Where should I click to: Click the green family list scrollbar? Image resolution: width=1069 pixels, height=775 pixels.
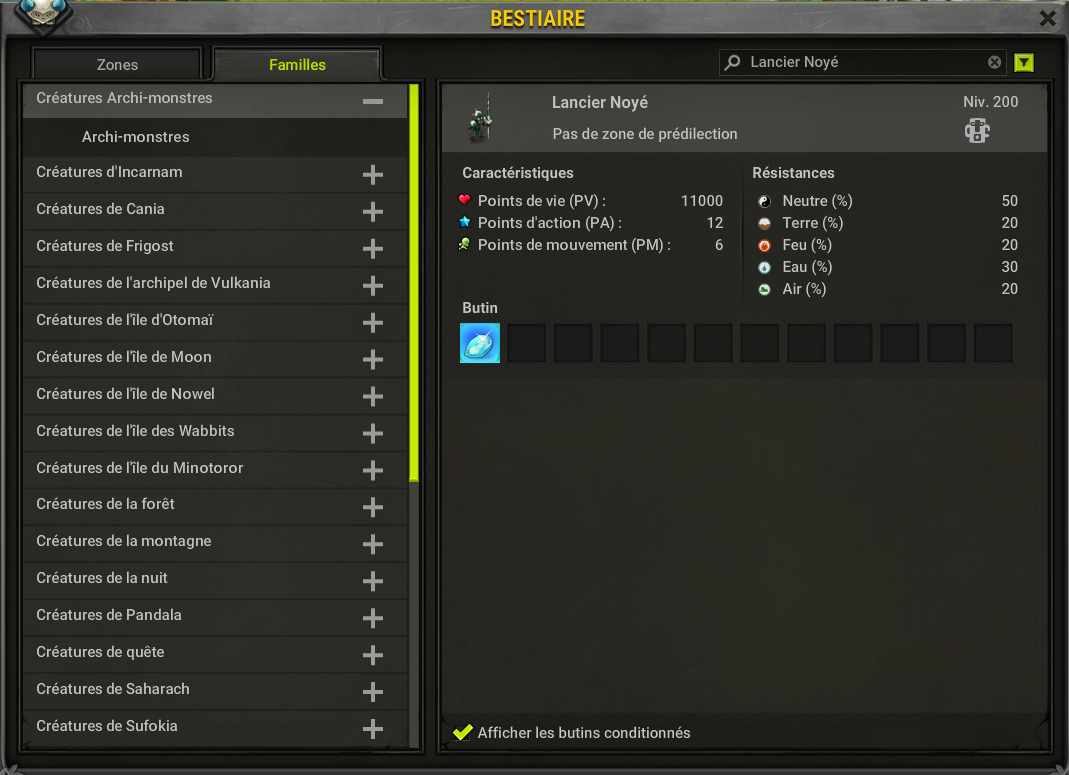pos(414,283)
